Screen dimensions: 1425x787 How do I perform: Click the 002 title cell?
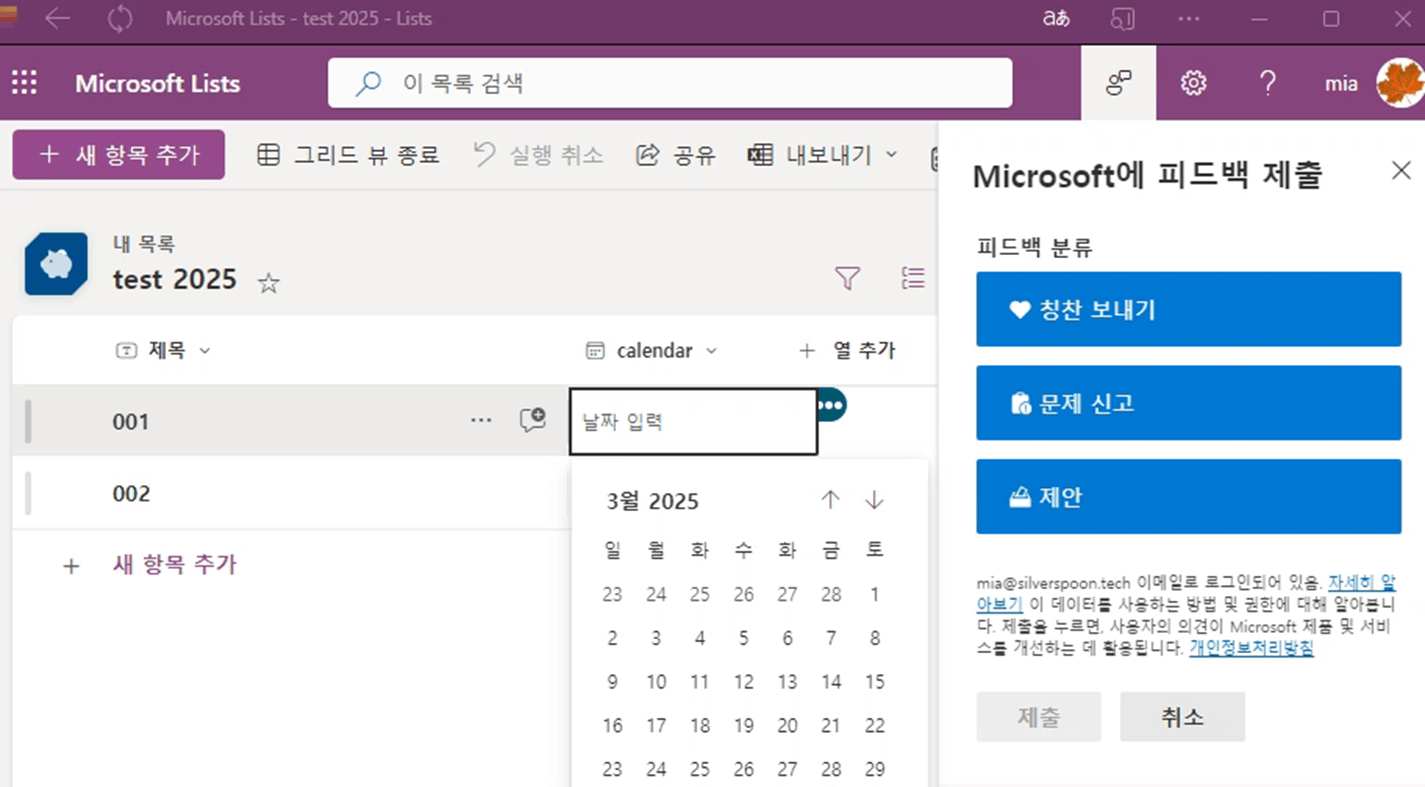[x=131, y=493]
